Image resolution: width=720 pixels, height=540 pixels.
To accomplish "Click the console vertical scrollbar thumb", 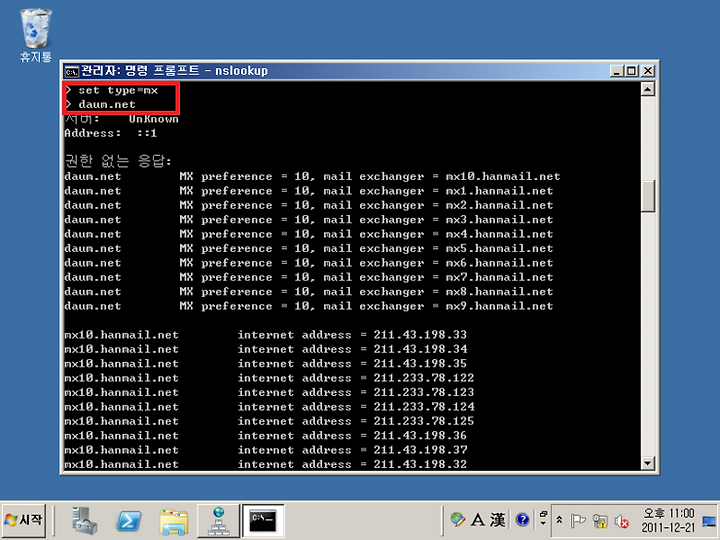I will 647,196.
